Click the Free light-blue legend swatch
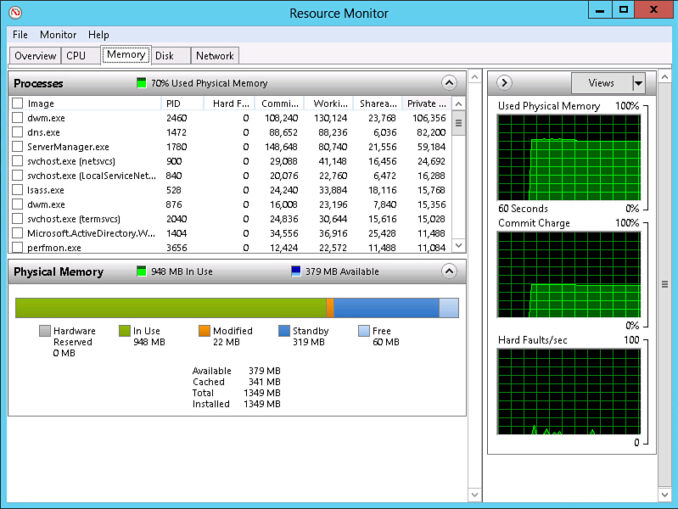 coord(364,331)
